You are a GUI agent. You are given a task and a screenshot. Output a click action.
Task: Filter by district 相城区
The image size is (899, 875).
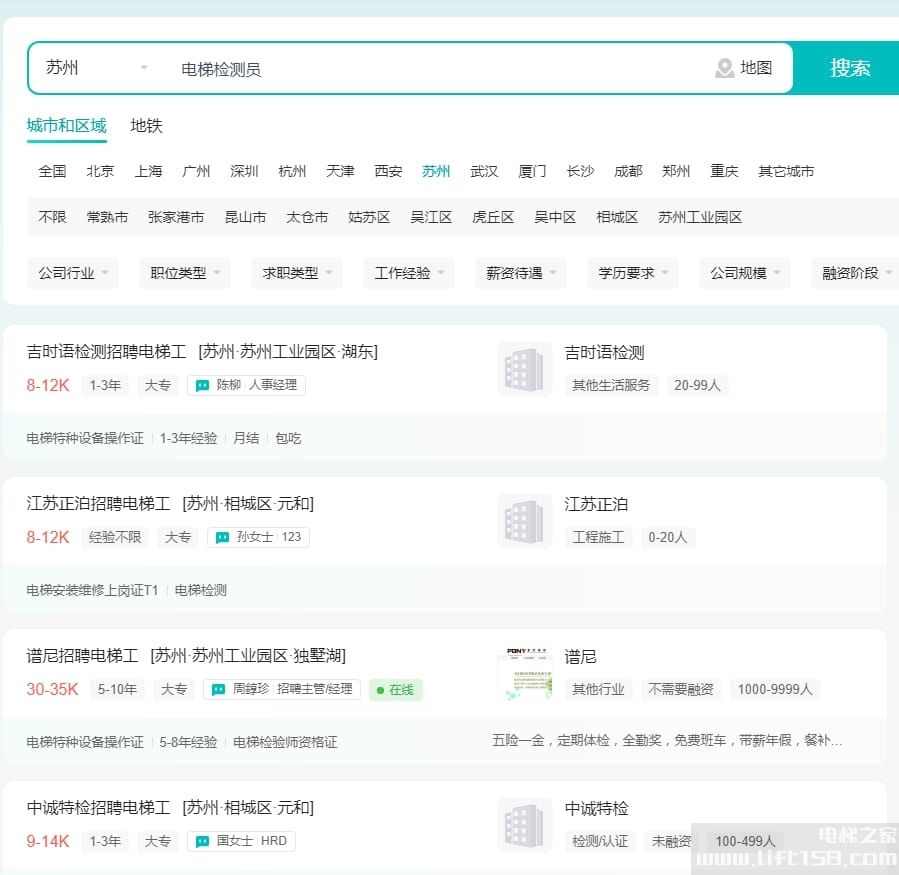617,217
